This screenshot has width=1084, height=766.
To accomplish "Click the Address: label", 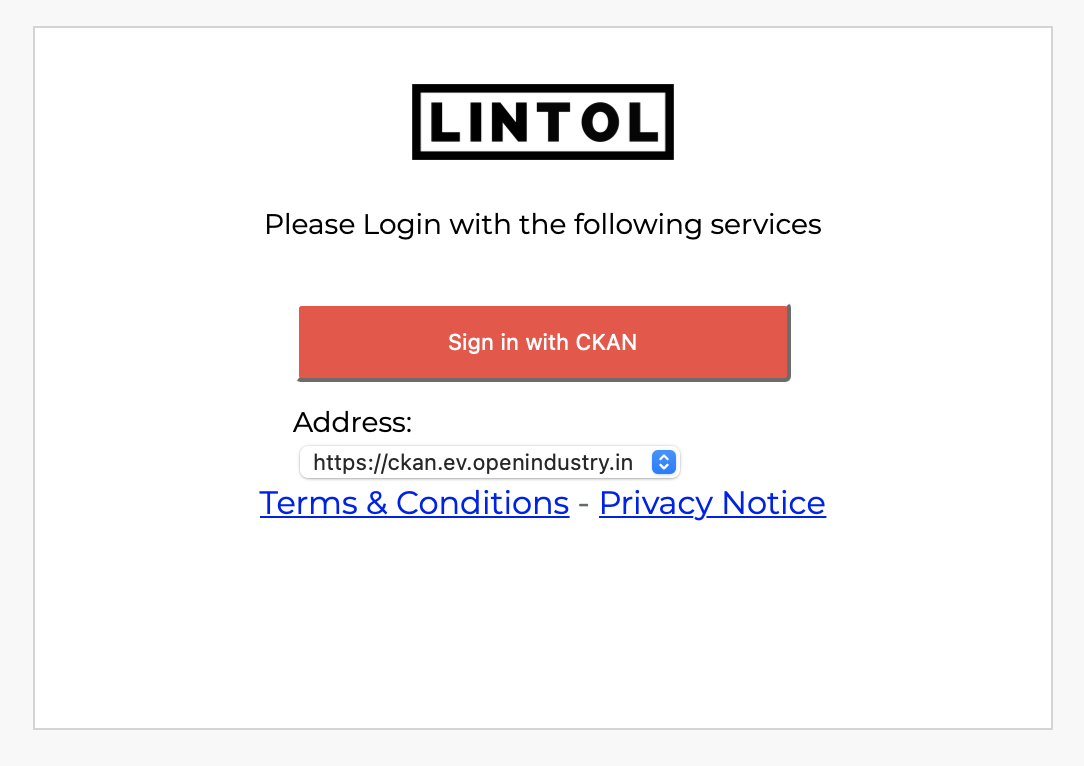I will click(352, 423).
